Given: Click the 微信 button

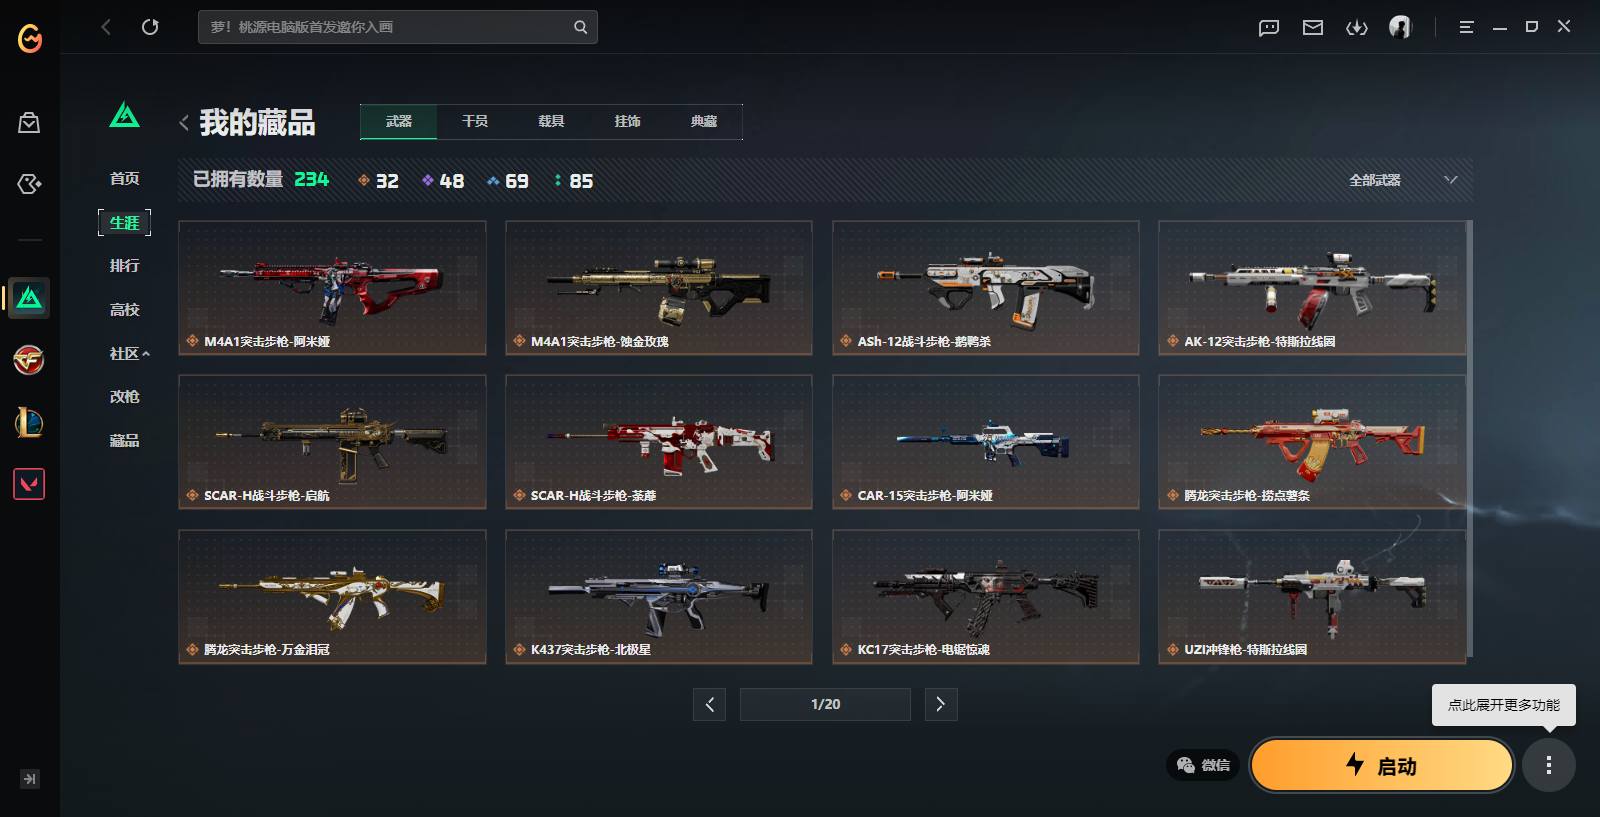Looking at the screenshot, I should [x=1203, y=765].
